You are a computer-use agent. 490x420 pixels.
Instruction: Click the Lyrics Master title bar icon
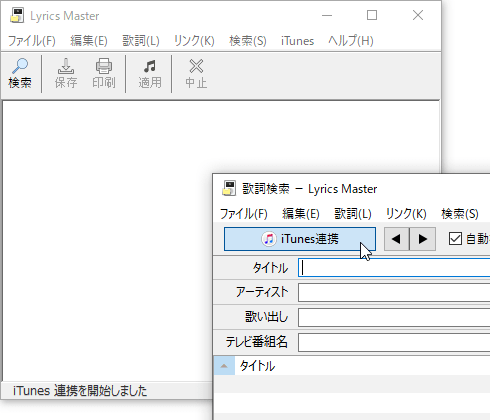point(17,15)
